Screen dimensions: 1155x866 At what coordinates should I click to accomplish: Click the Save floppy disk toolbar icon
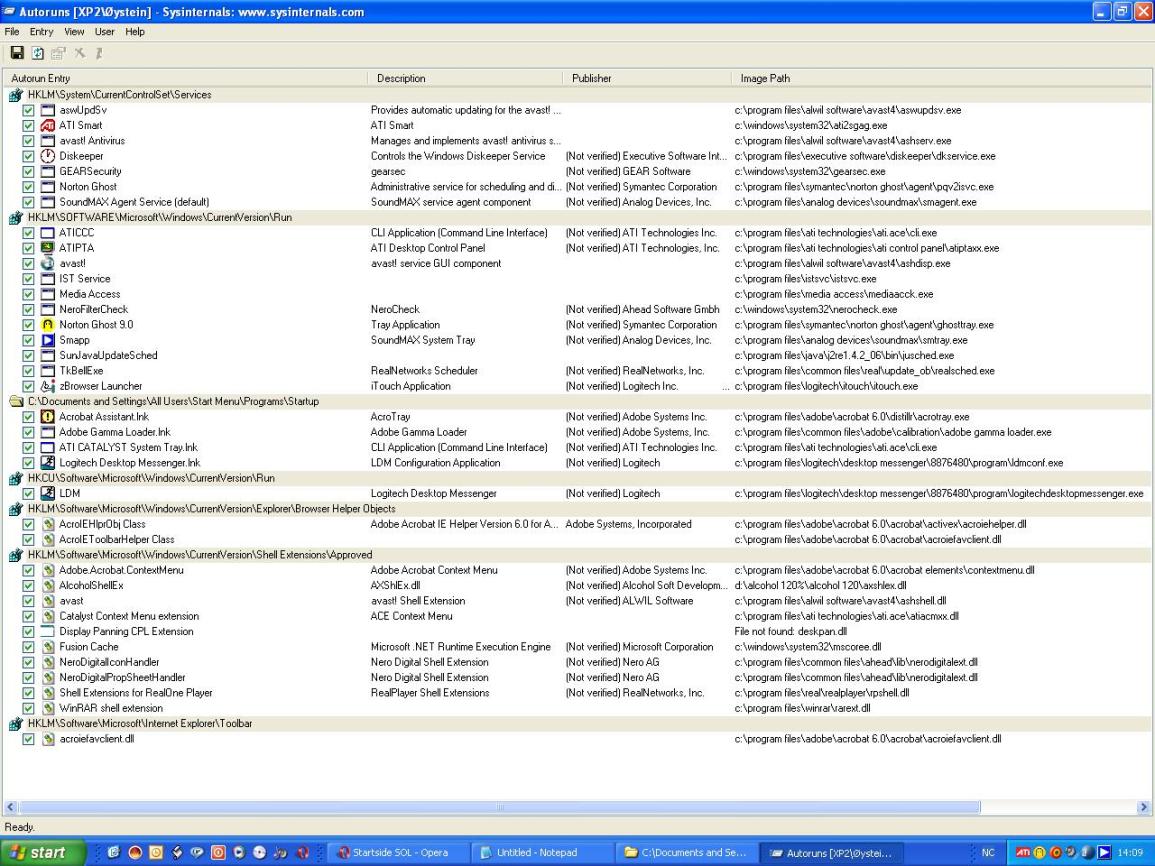pos(17,53)
